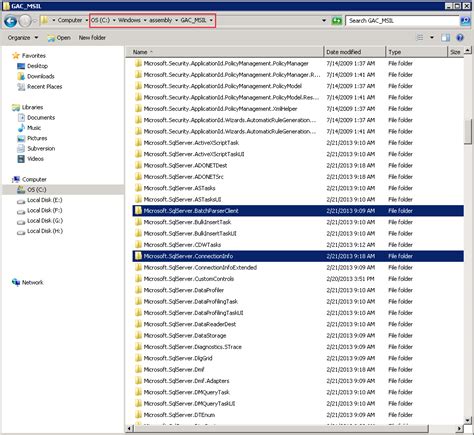
Task: Click Computer in the address bar
Action: [70, 20]
